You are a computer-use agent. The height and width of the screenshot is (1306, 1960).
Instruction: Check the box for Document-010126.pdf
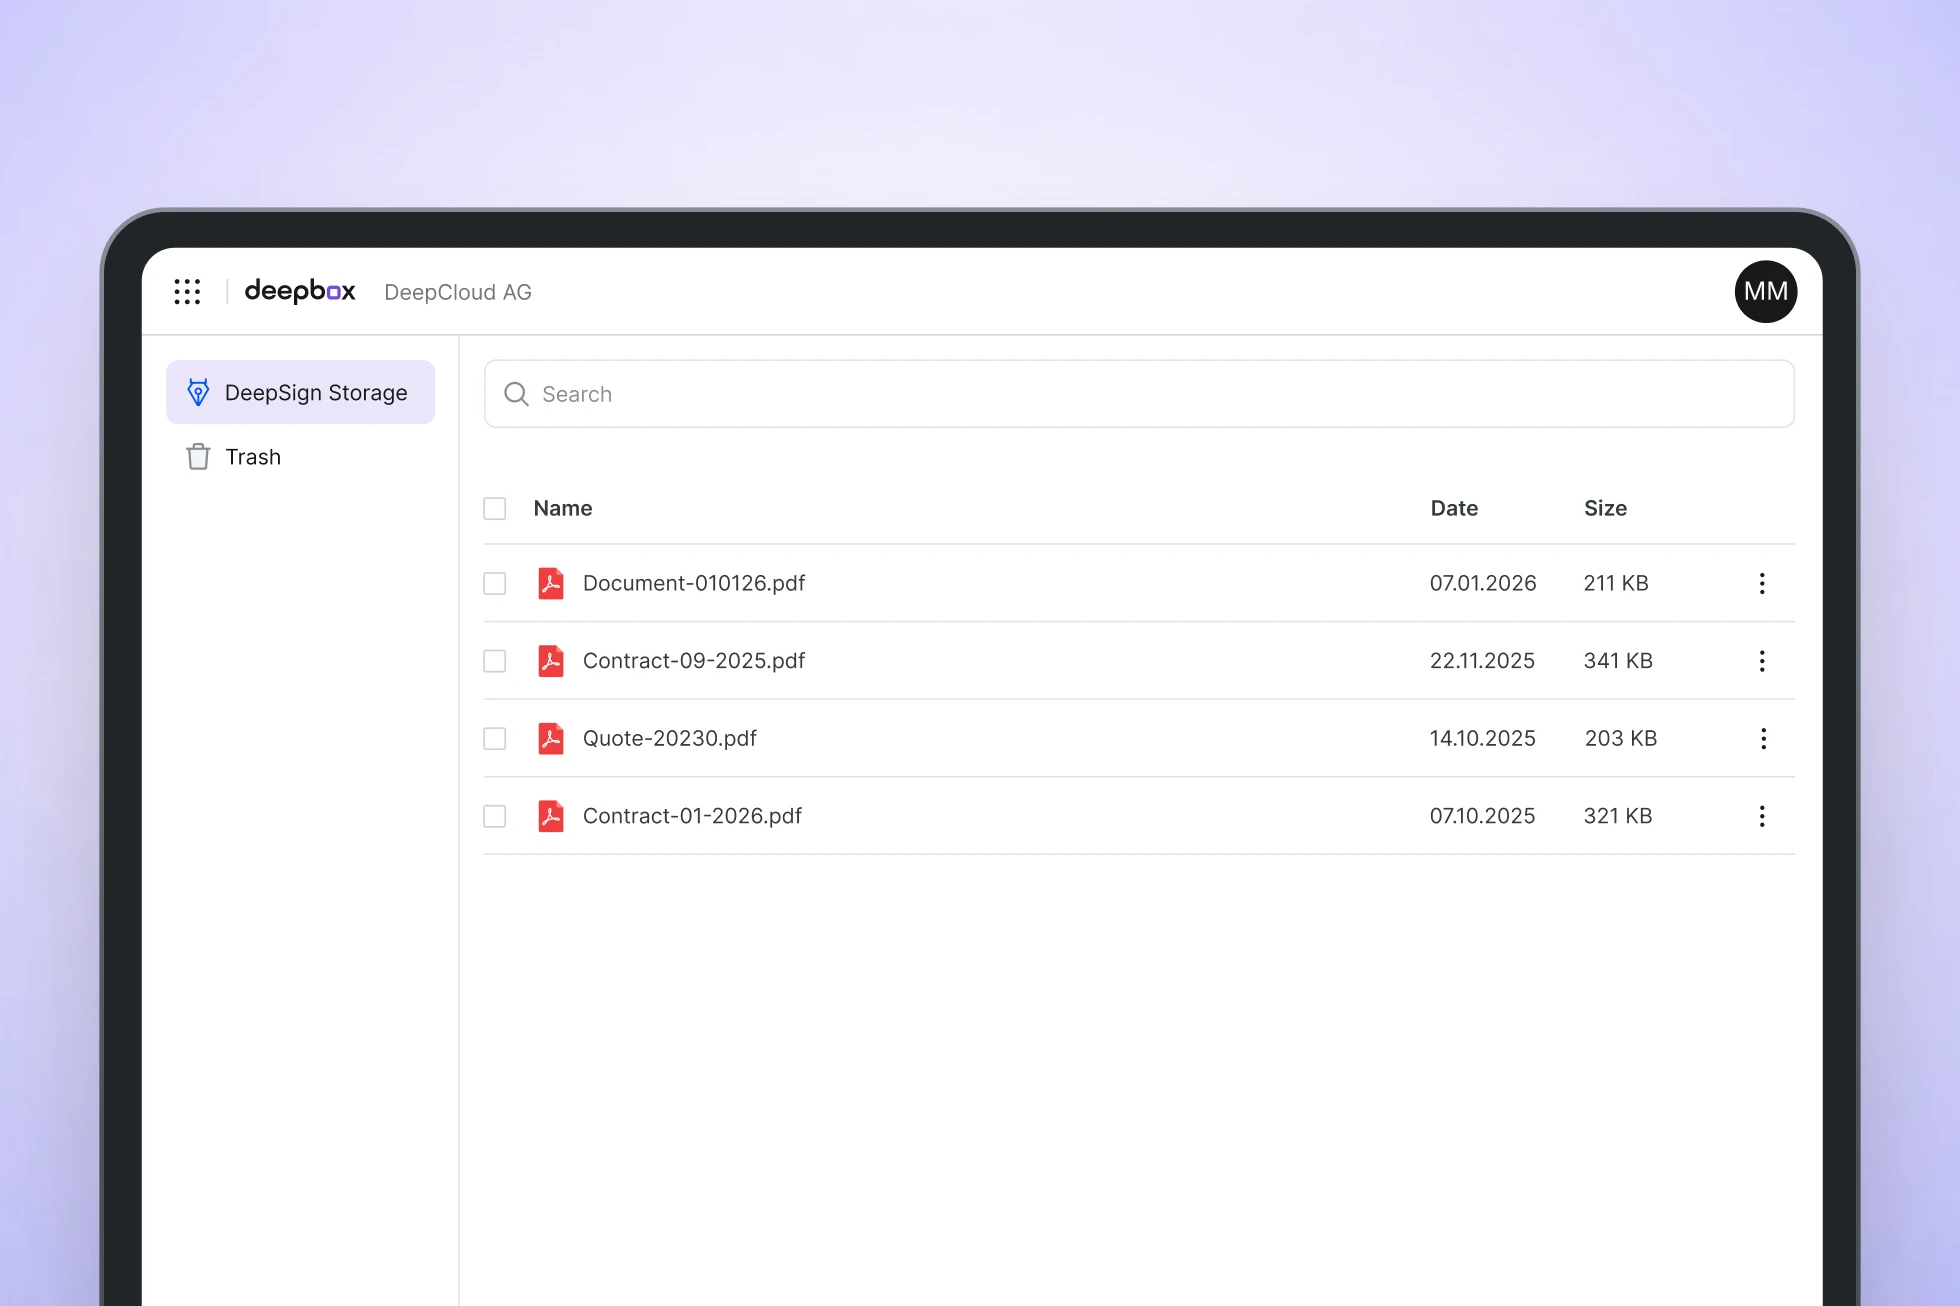(x=495, y=583)
